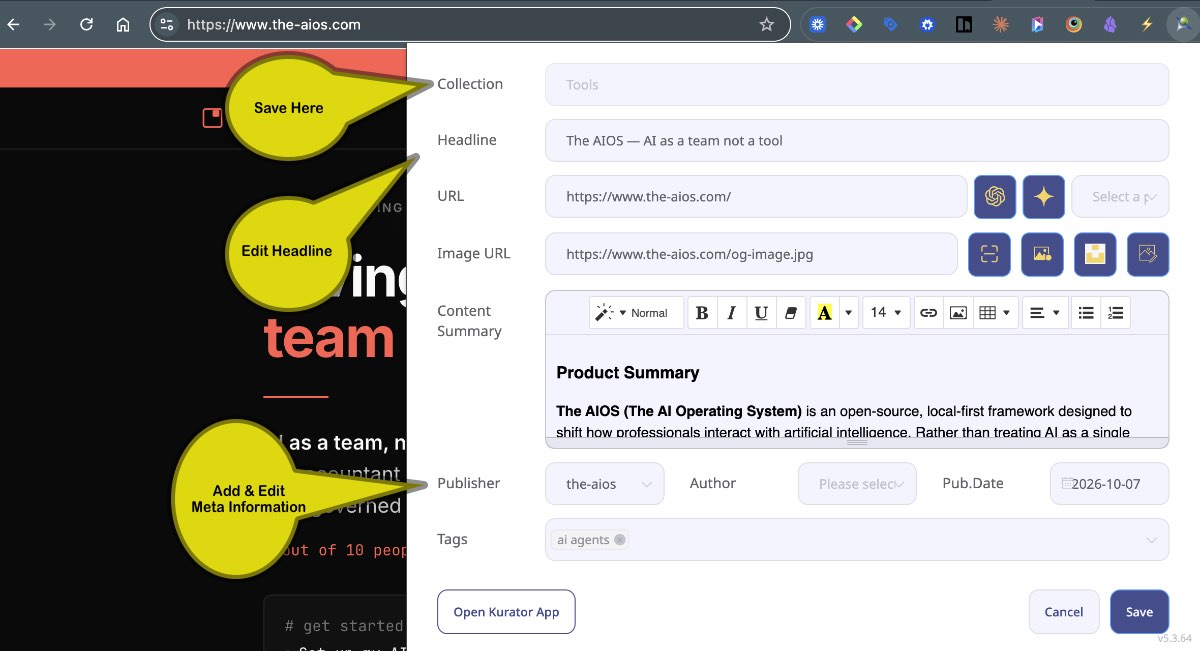Viewport: 1200px width, 651px height.
Task: Click the browser address bar
Action: [x=469, y=24]
